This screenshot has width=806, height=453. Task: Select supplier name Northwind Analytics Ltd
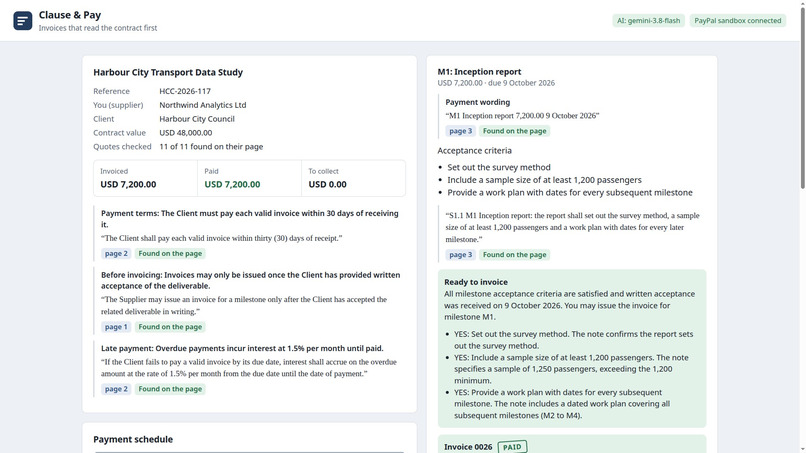(x=203, y=105)
